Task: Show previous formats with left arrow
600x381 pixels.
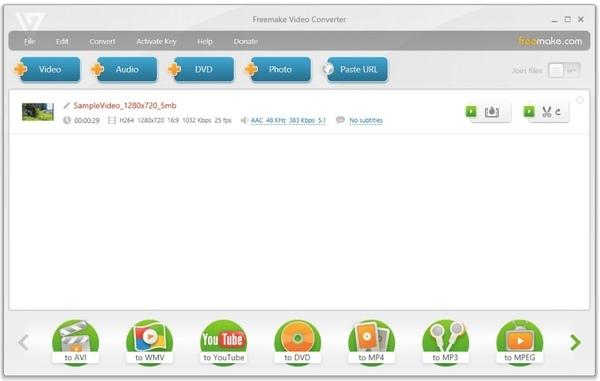Action: pos(23,342)
